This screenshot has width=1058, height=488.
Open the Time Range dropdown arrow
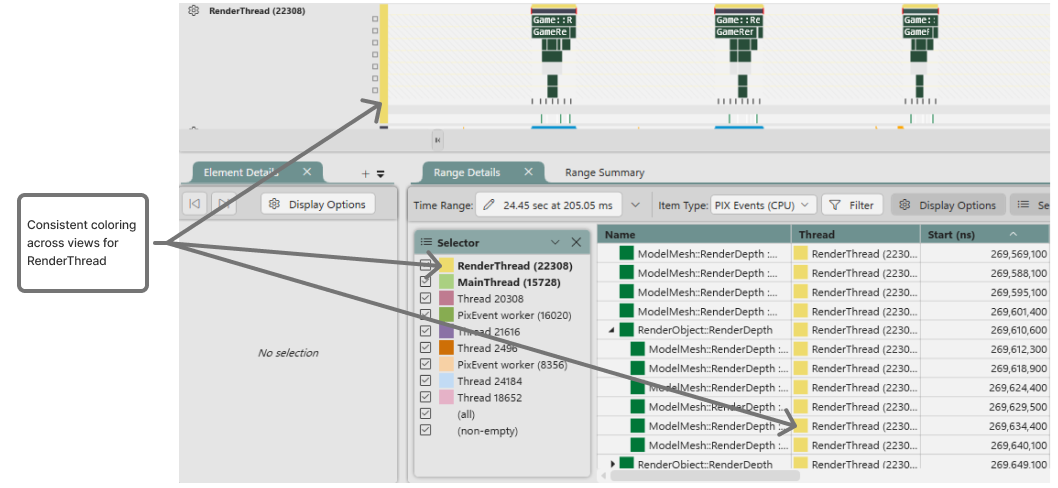pos(635,205)
